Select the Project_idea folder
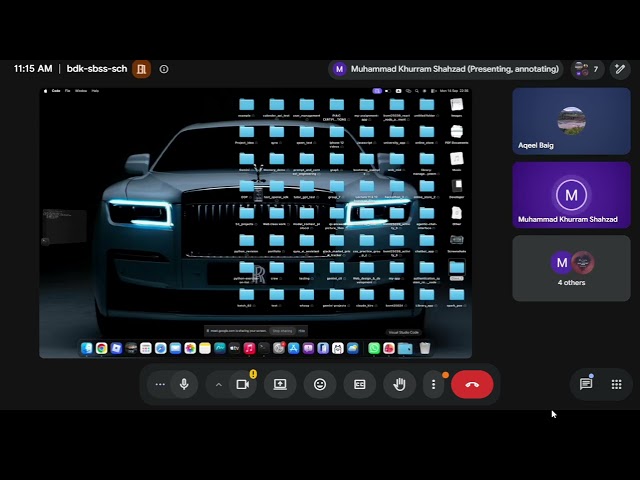Image resolution: width=640 pixels, height=480 pixels. pyautogui.click(x=246, y=134)
